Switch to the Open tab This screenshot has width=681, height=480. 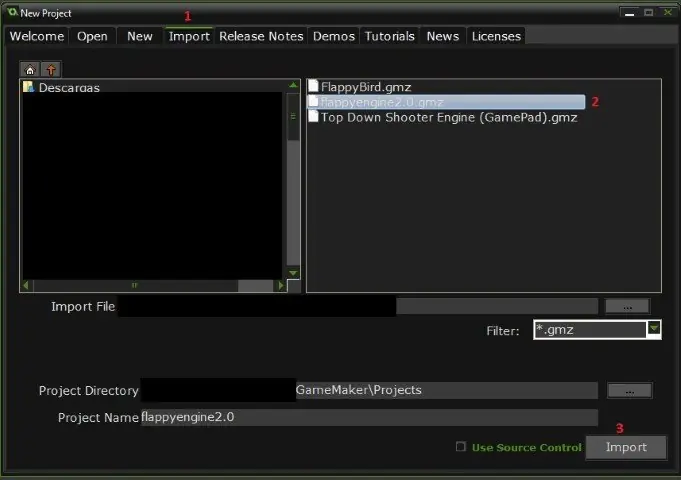pos(92,36)
